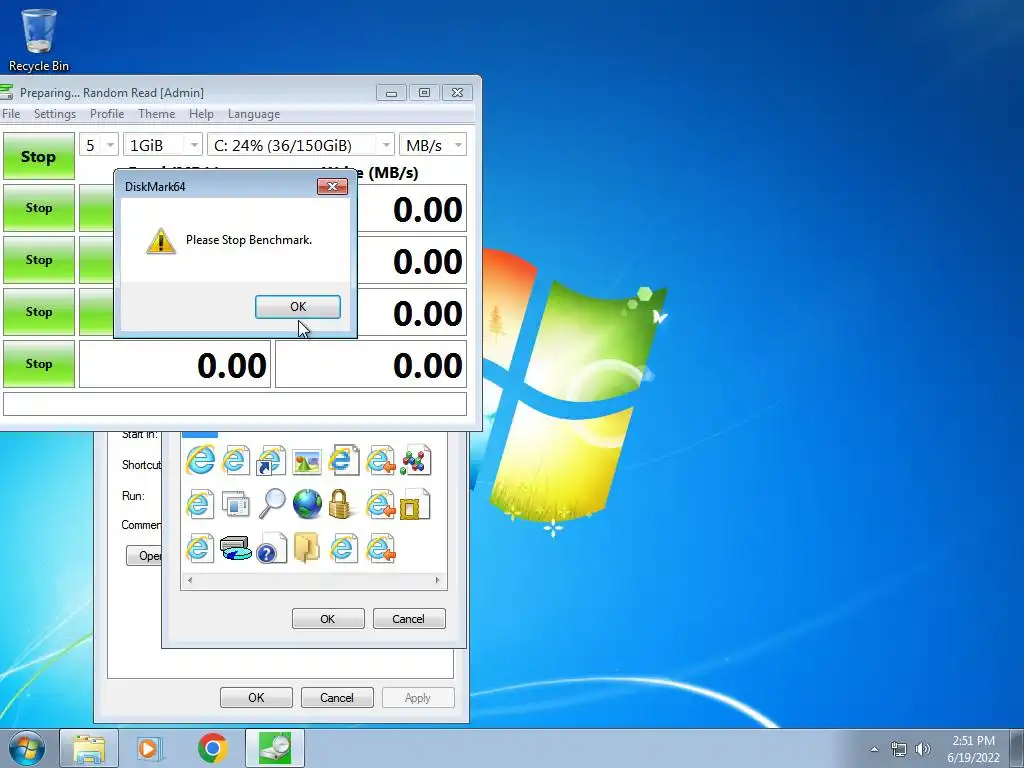Viewport: 1024px width, 768px height.
Task: Select the gold padlock icon
Action: (x=341, y=504)
